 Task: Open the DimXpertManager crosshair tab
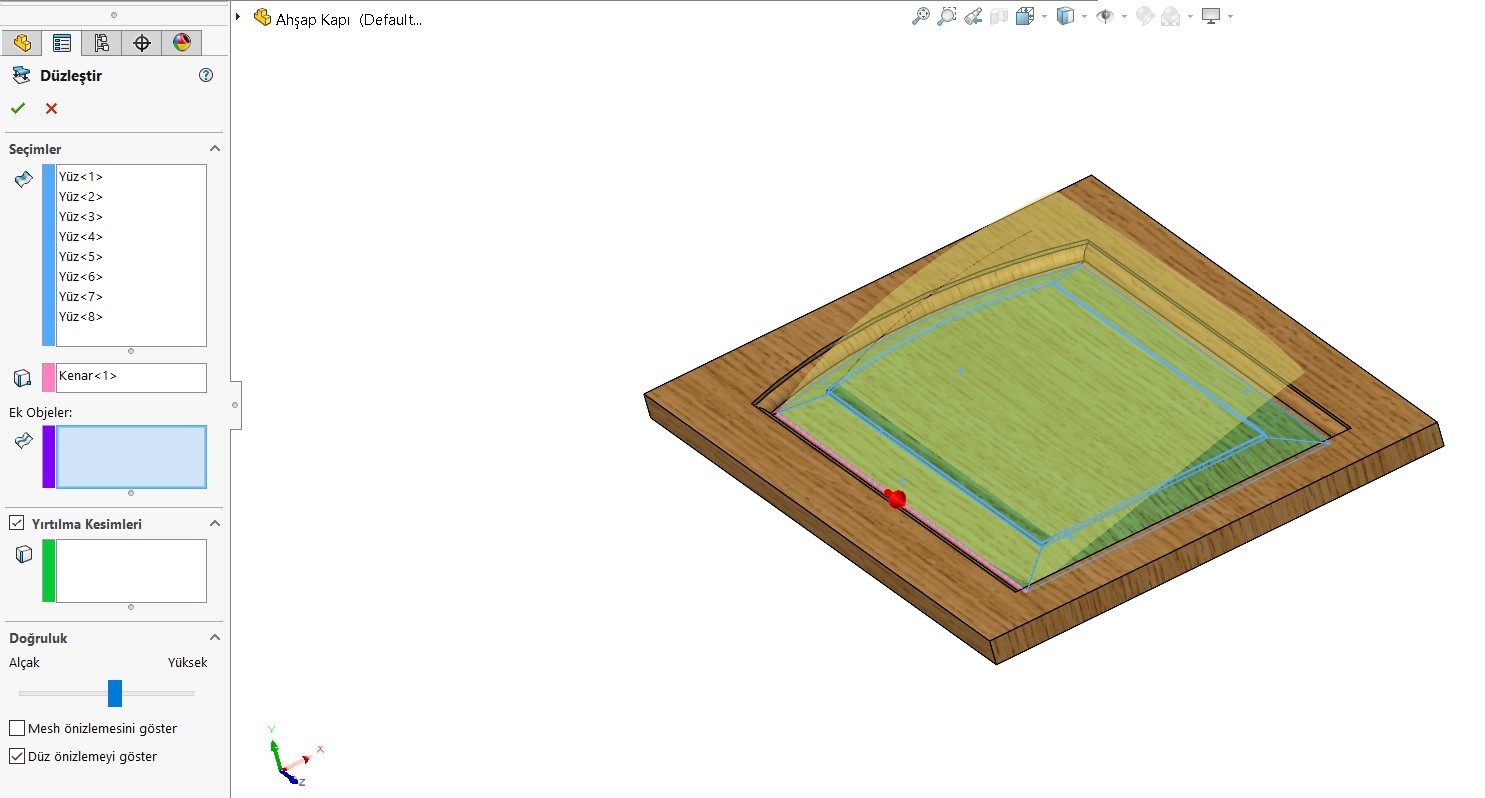141,43
